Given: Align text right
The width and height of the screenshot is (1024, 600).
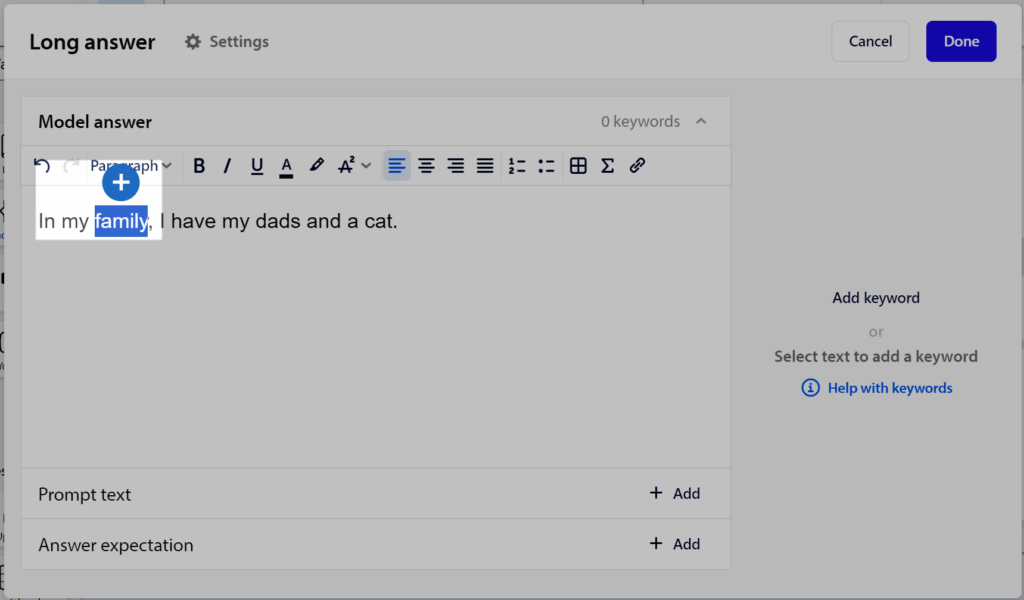Looking at the screenshot, I should tap(455, 166).
